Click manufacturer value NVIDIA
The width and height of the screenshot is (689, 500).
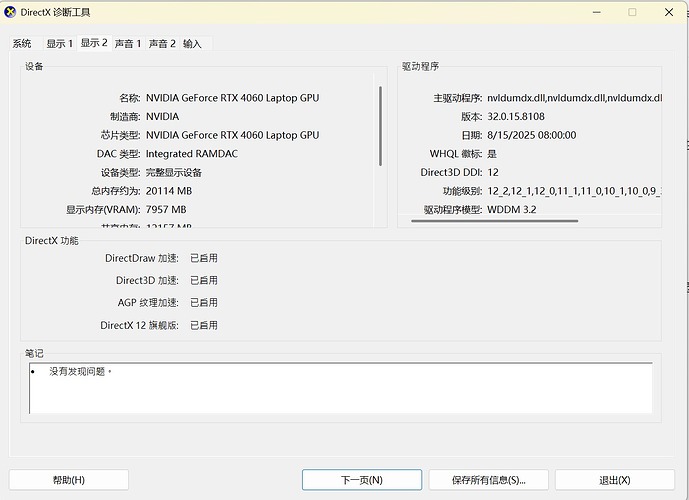(x=163, y=116)
